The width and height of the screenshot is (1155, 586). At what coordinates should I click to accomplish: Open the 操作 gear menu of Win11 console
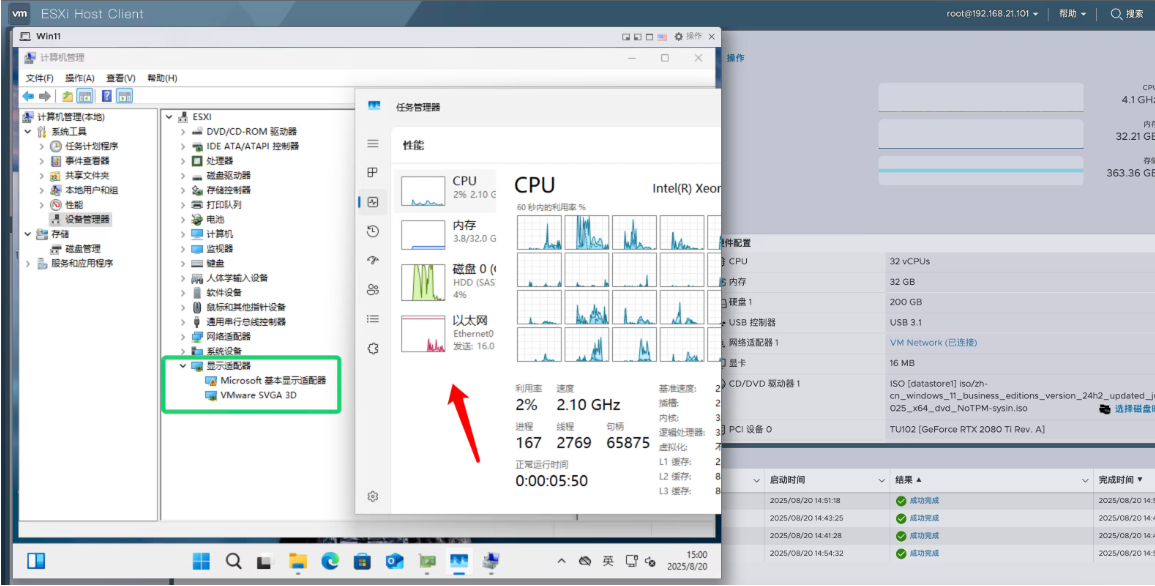(x=689, y=36)
